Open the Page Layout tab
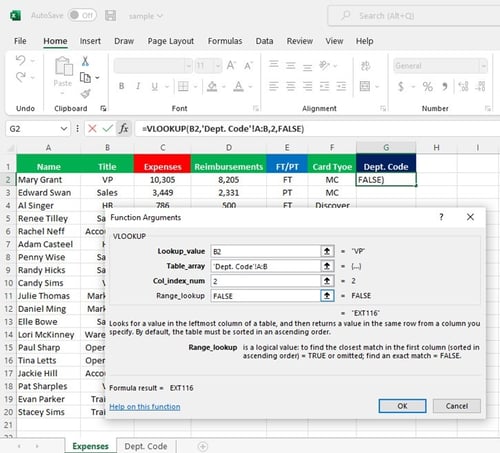Image resolution: width=500 pixels, height=453 pixels. [171, 41]
